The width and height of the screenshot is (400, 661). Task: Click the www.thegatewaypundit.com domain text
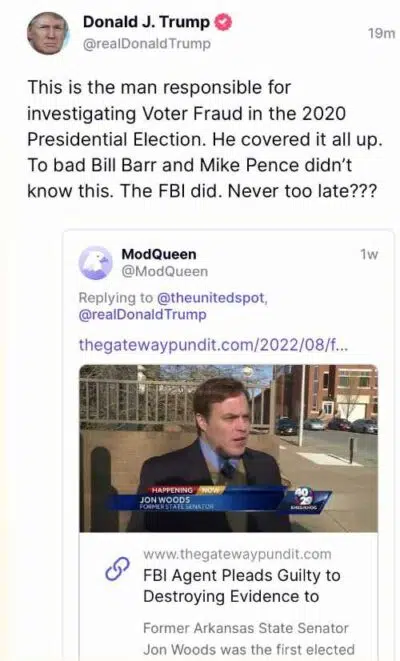pyautogui.click(x=237, y=554)
